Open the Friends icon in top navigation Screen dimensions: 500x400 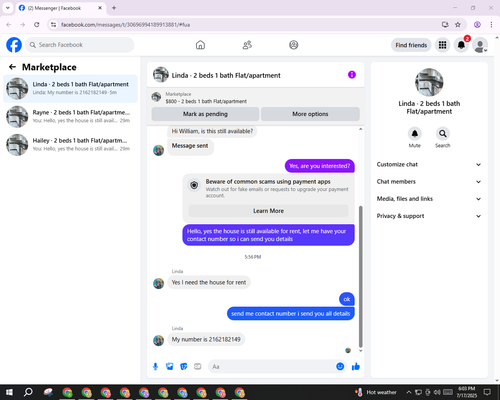pyautogui.click(x=247, y=45)
